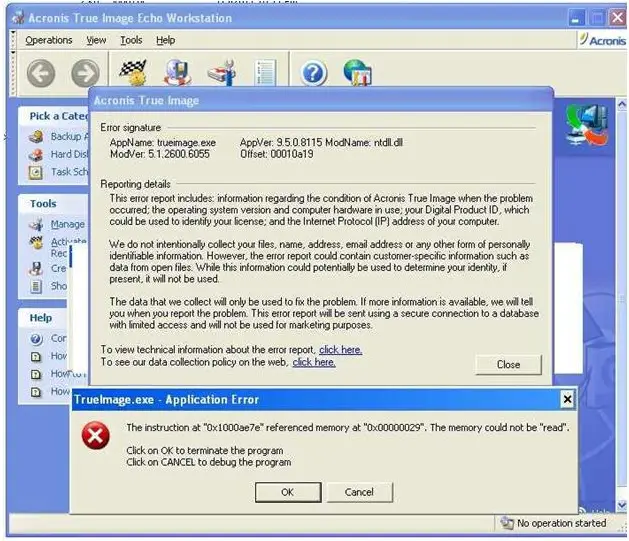Click the help question icon beside Con
Image resolution: width=629 pixels, height=541 pixels.
(36, 339)
